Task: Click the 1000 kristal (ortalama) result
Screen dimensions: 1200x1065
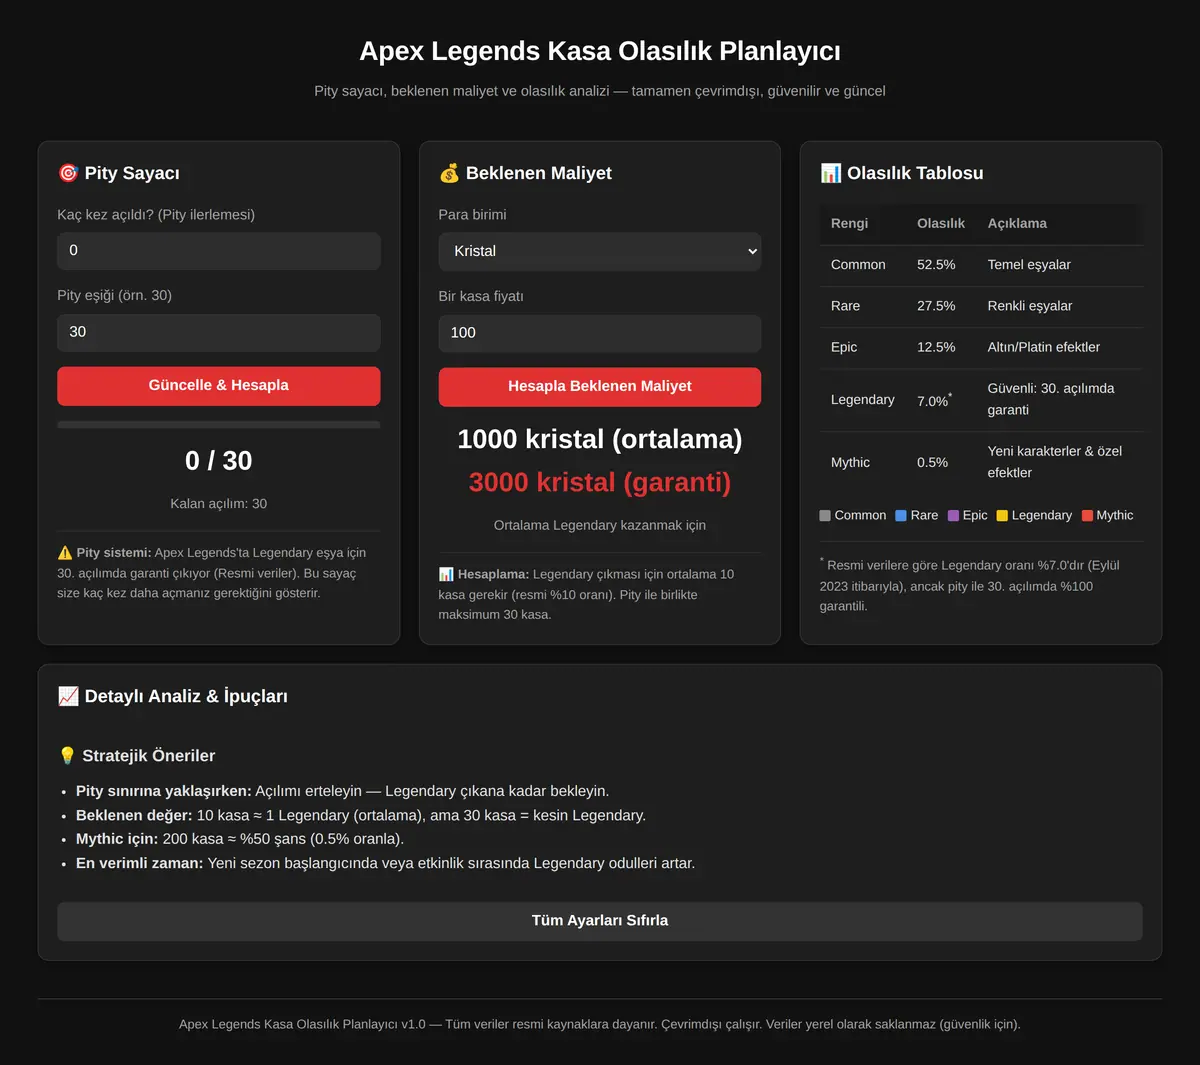Action: pyautogui.click(x=600, y=439)
